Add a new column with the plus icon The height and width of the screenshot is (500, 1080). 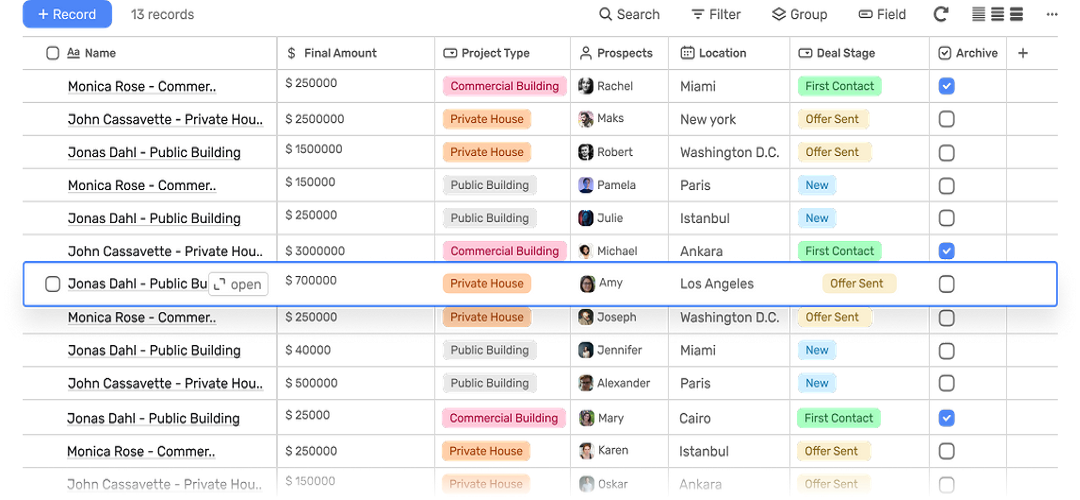coord(1022,54)
